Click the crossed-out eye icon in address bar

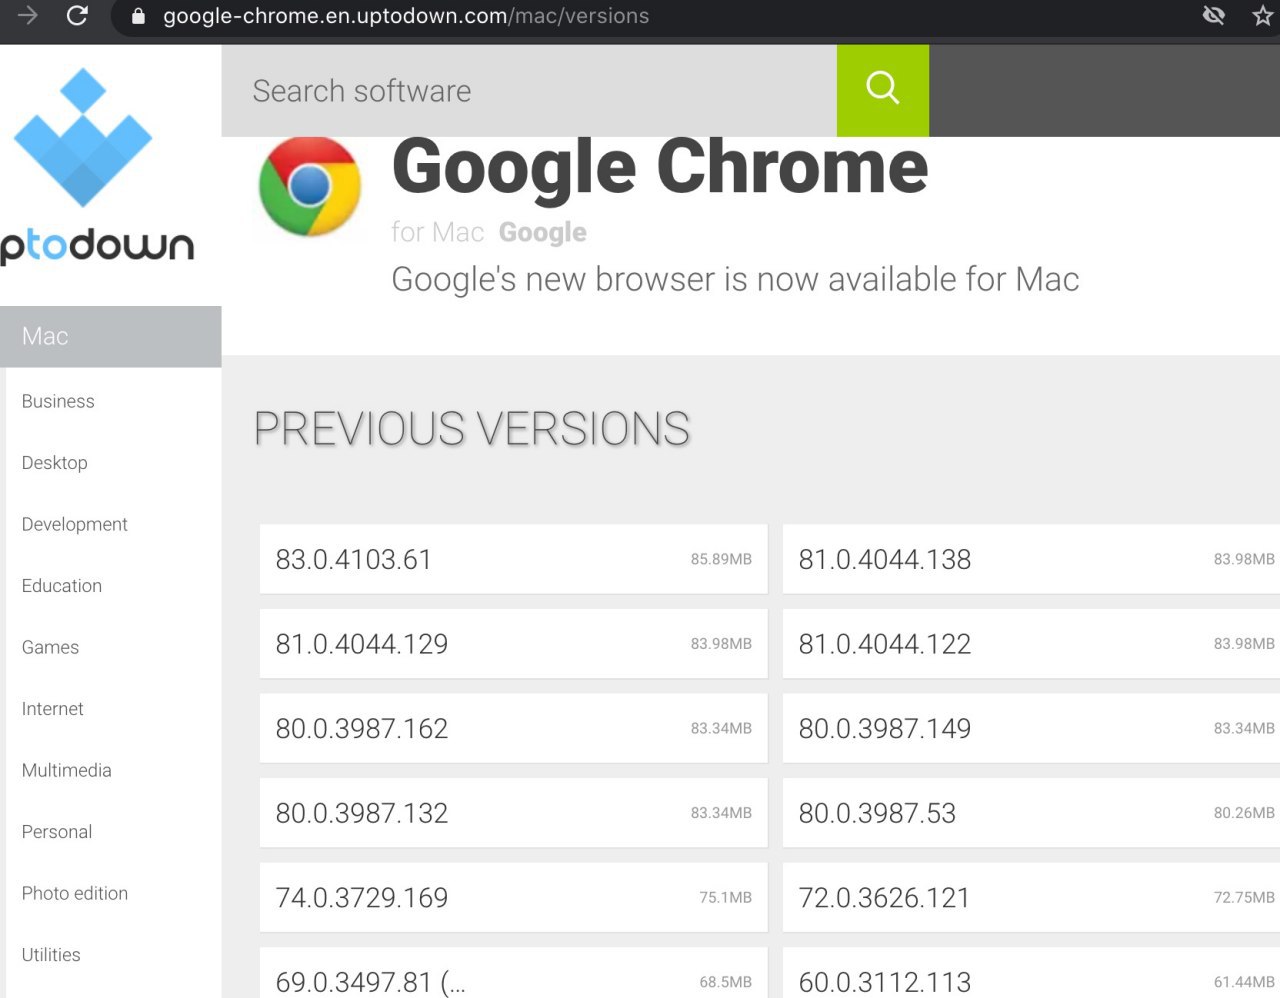1214,16
